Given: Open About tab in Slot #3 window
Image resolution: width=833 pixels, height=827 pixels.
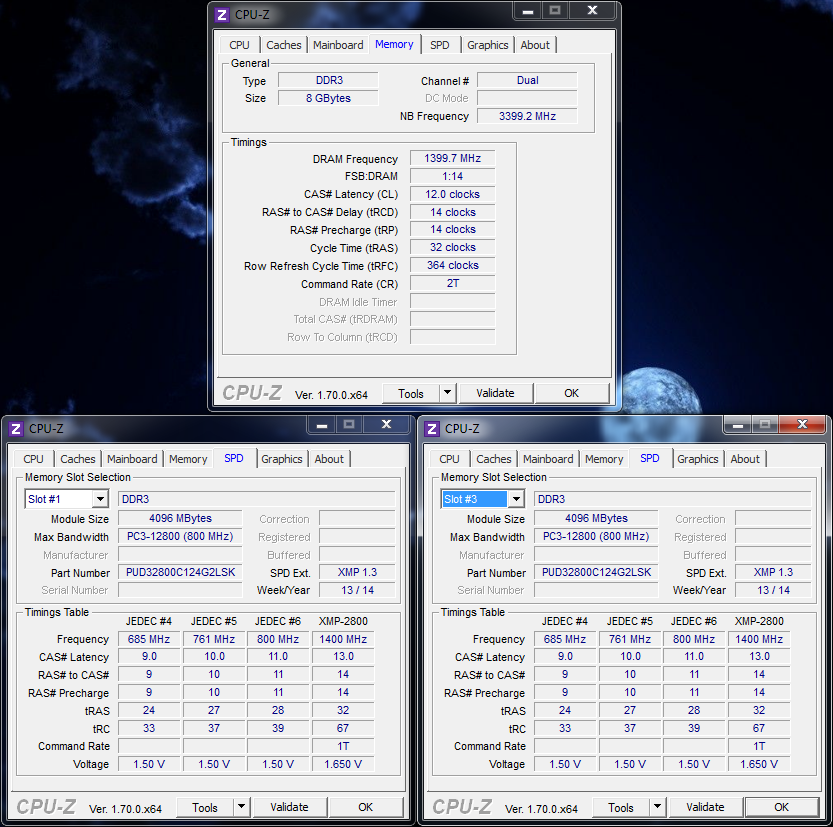Looking at the screenshot, I should tap(745, 459).
